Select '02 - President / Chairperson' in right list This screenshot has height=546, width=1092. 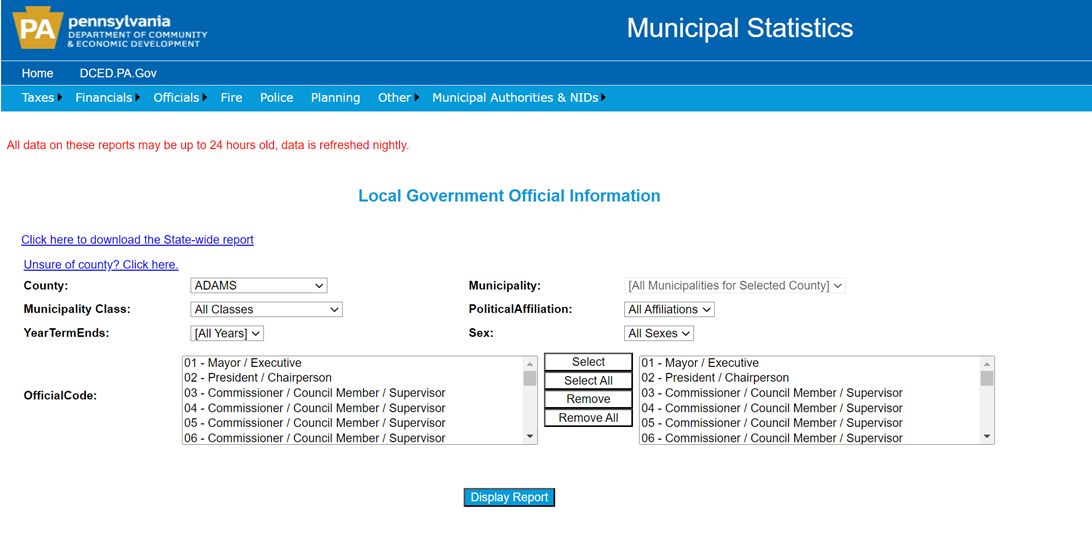[810, 377]
